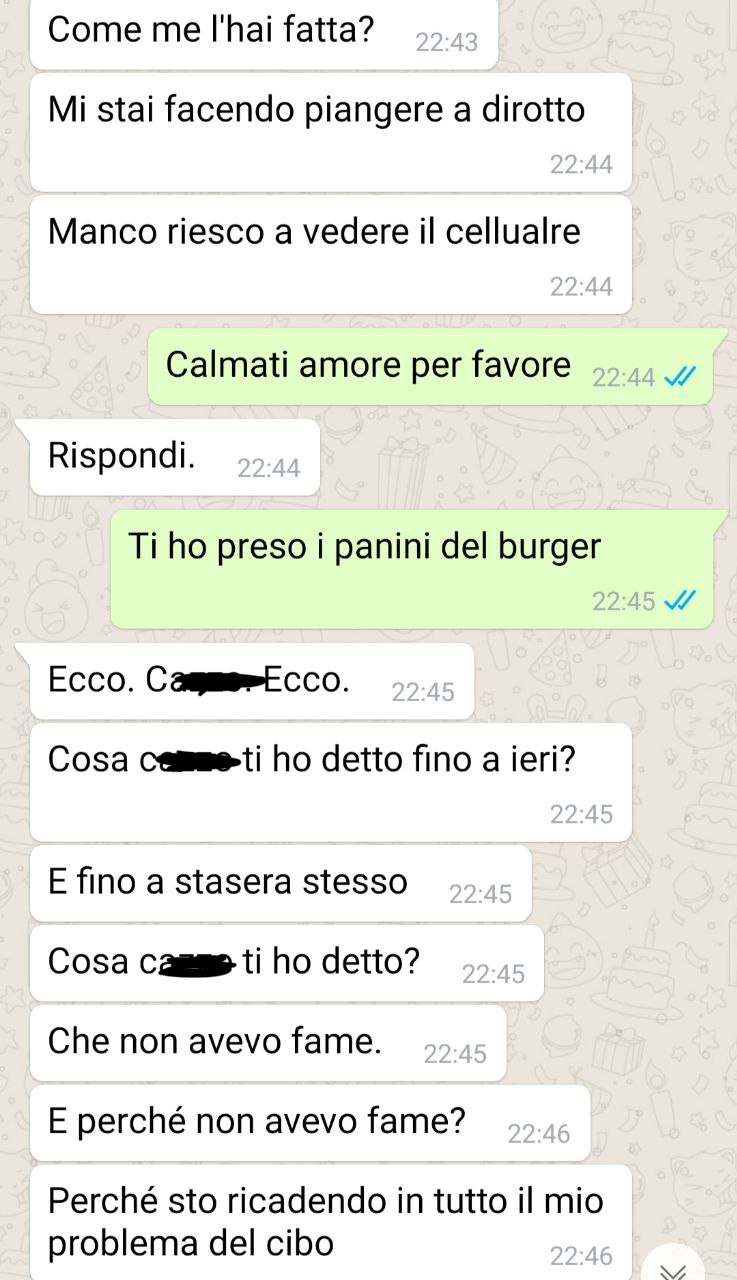This screenshot has width=737, height=1280.
Task: Tap the 22:46 timestamp on 'problema del cibo'
Action: click(x=581, y=1256)
